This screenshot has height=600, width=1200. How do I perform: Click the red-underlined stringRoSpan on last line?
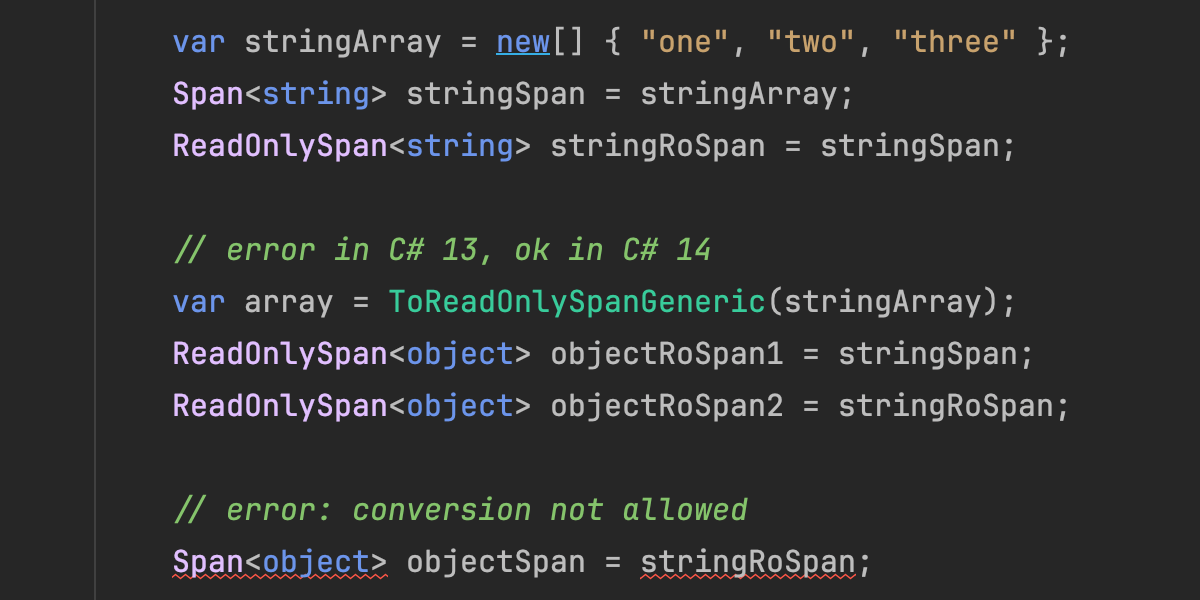(x=747, y=562)
